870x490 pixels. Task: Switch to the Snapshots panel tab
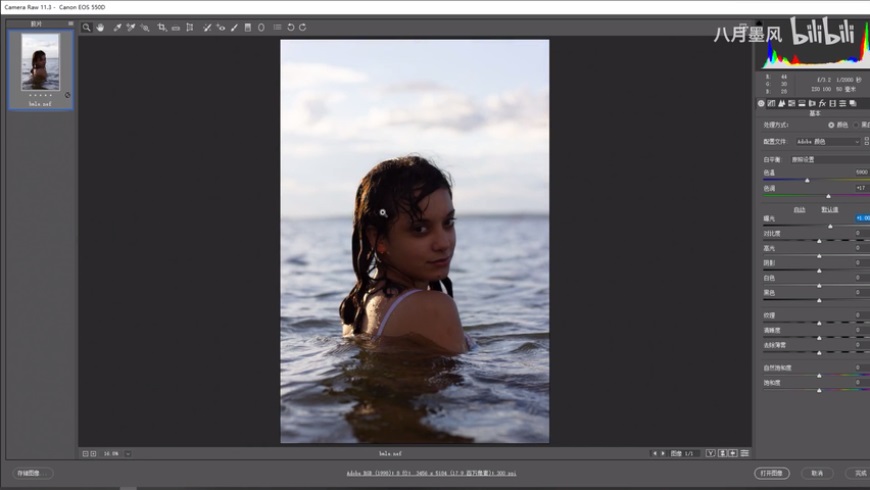[x=853, y=103]
